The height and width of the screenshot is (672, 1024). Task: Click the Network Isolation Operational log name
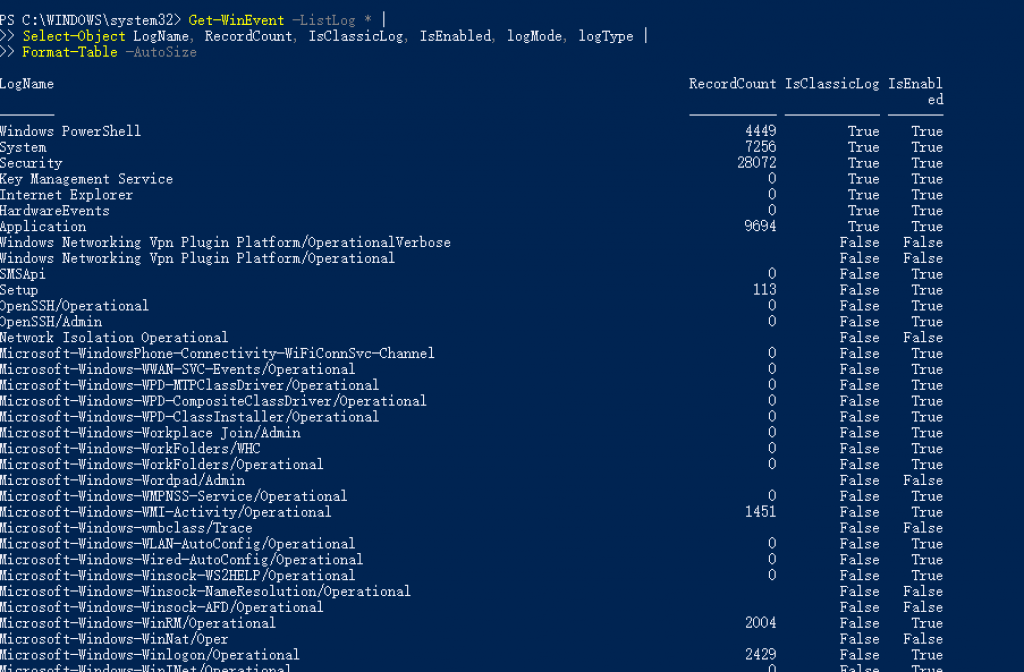[114, 338]
